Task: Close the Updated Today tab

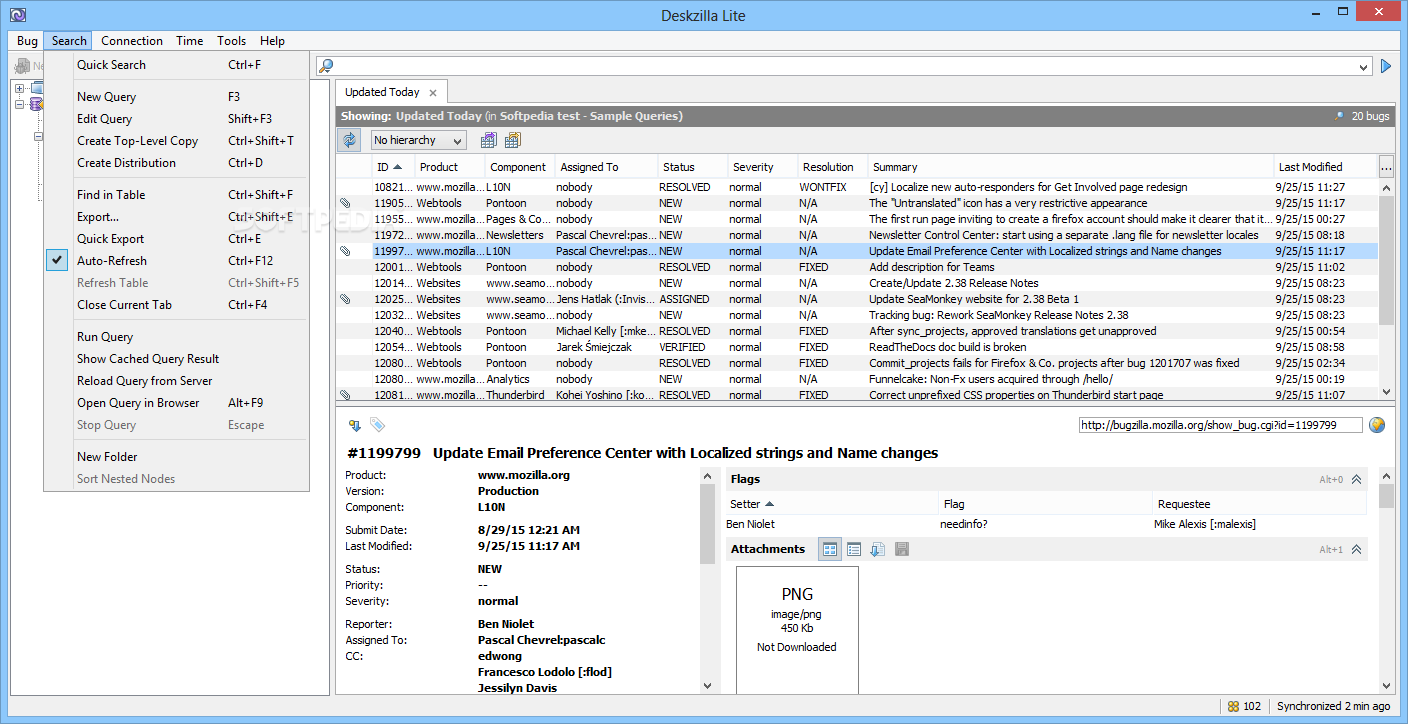Action: point(433,93)
